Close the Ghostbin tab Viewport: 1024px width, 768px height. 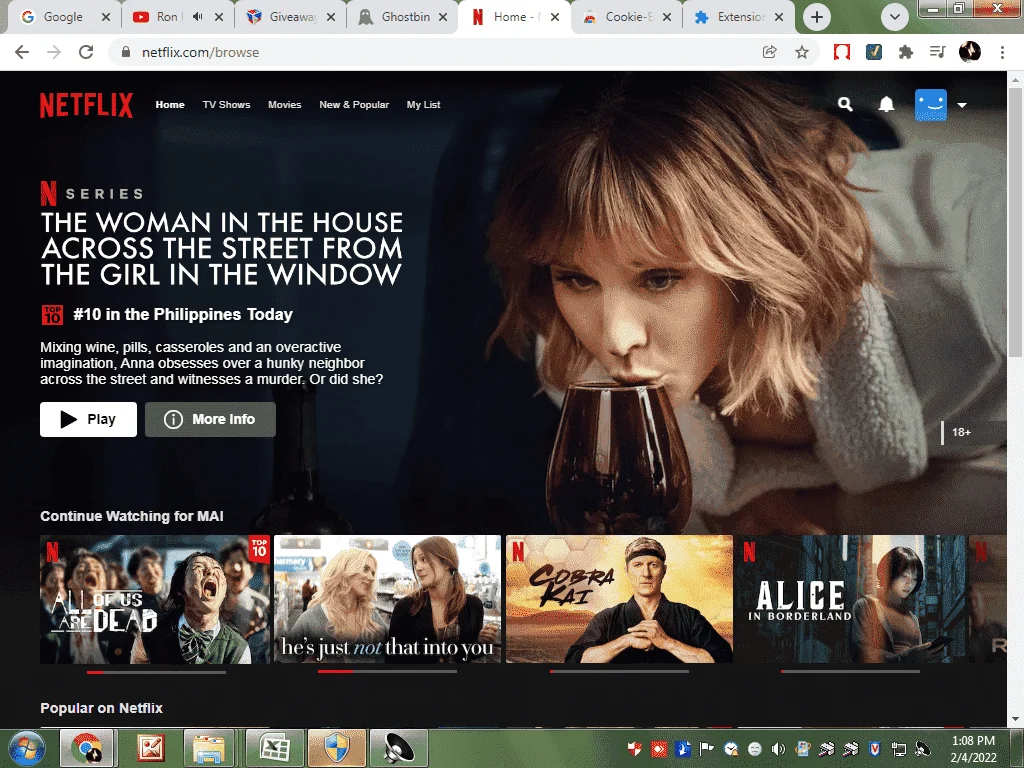tap(443, 17)
